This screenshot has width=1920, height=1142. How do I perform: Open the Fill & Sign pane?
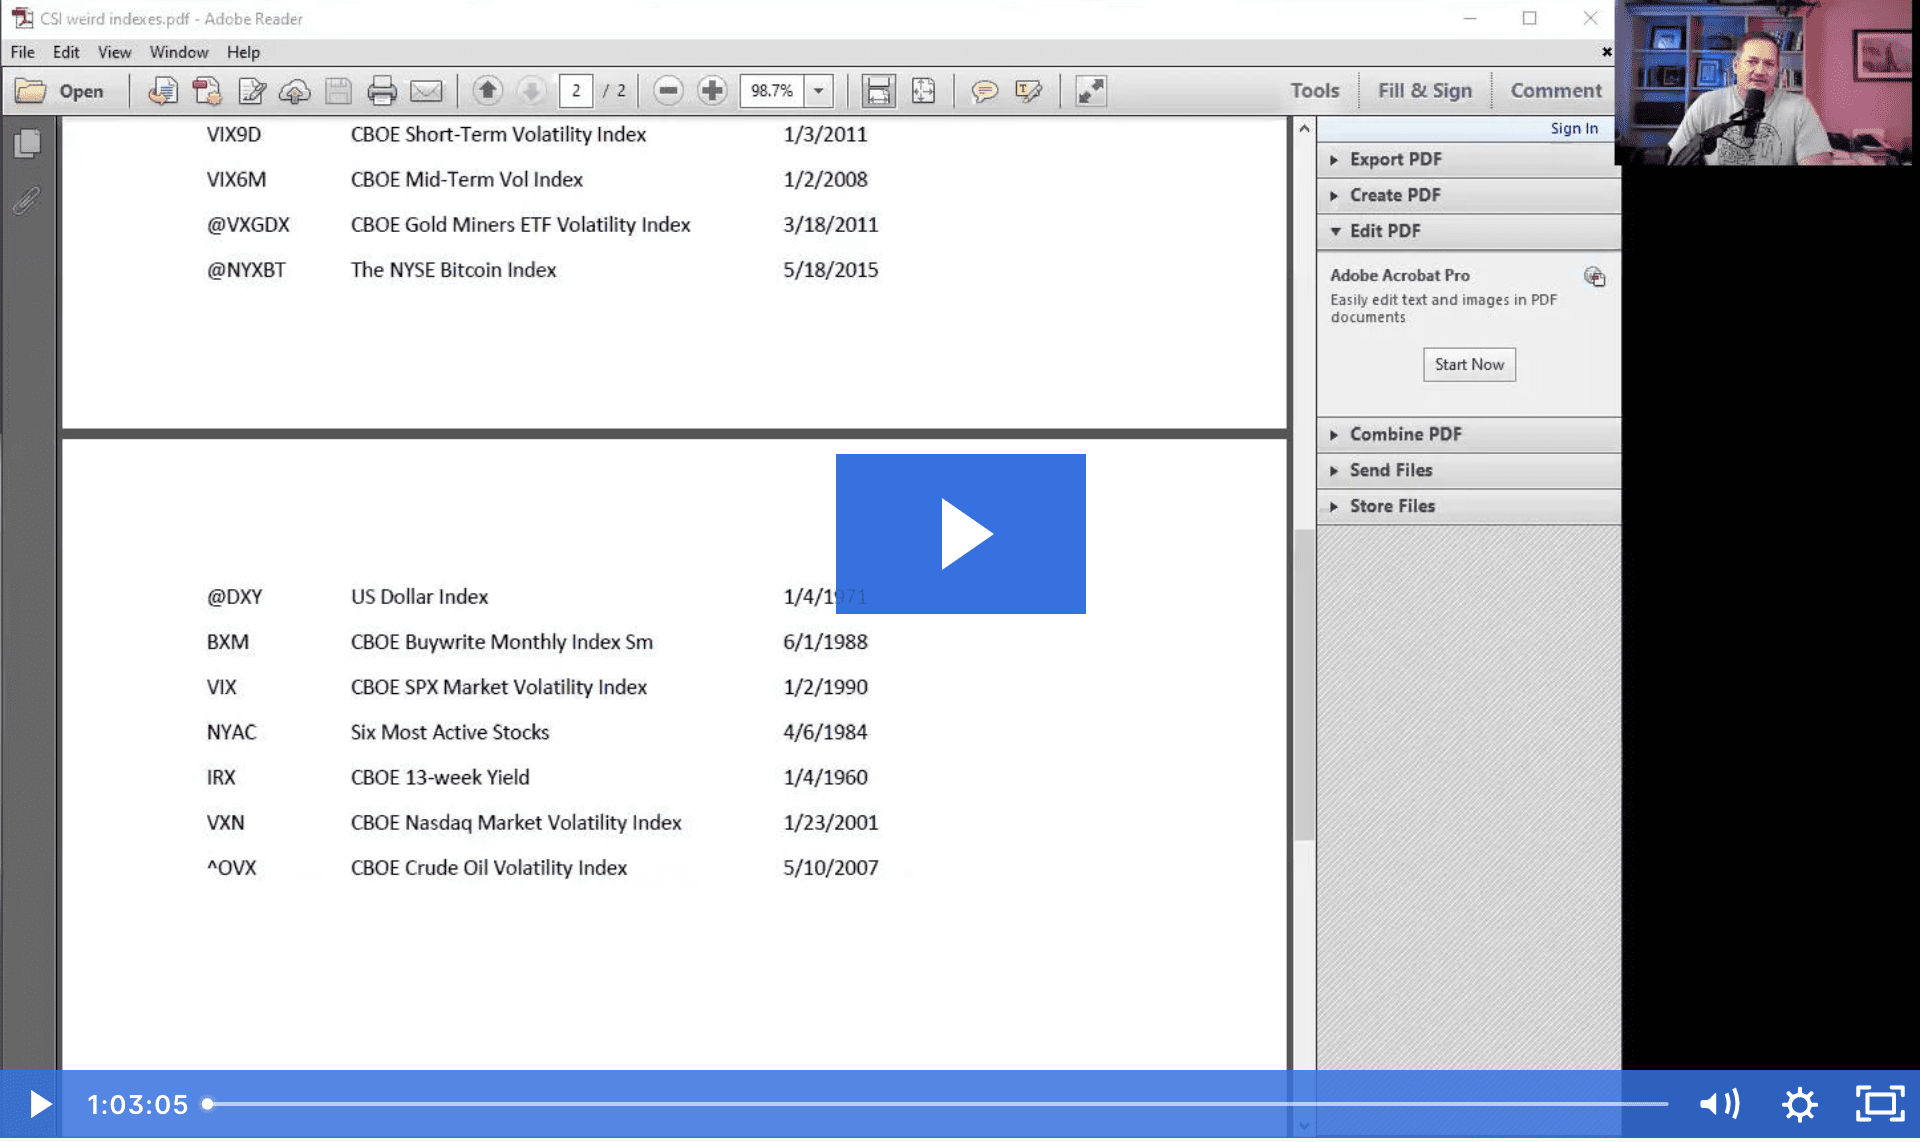(x=1425, y=90)
